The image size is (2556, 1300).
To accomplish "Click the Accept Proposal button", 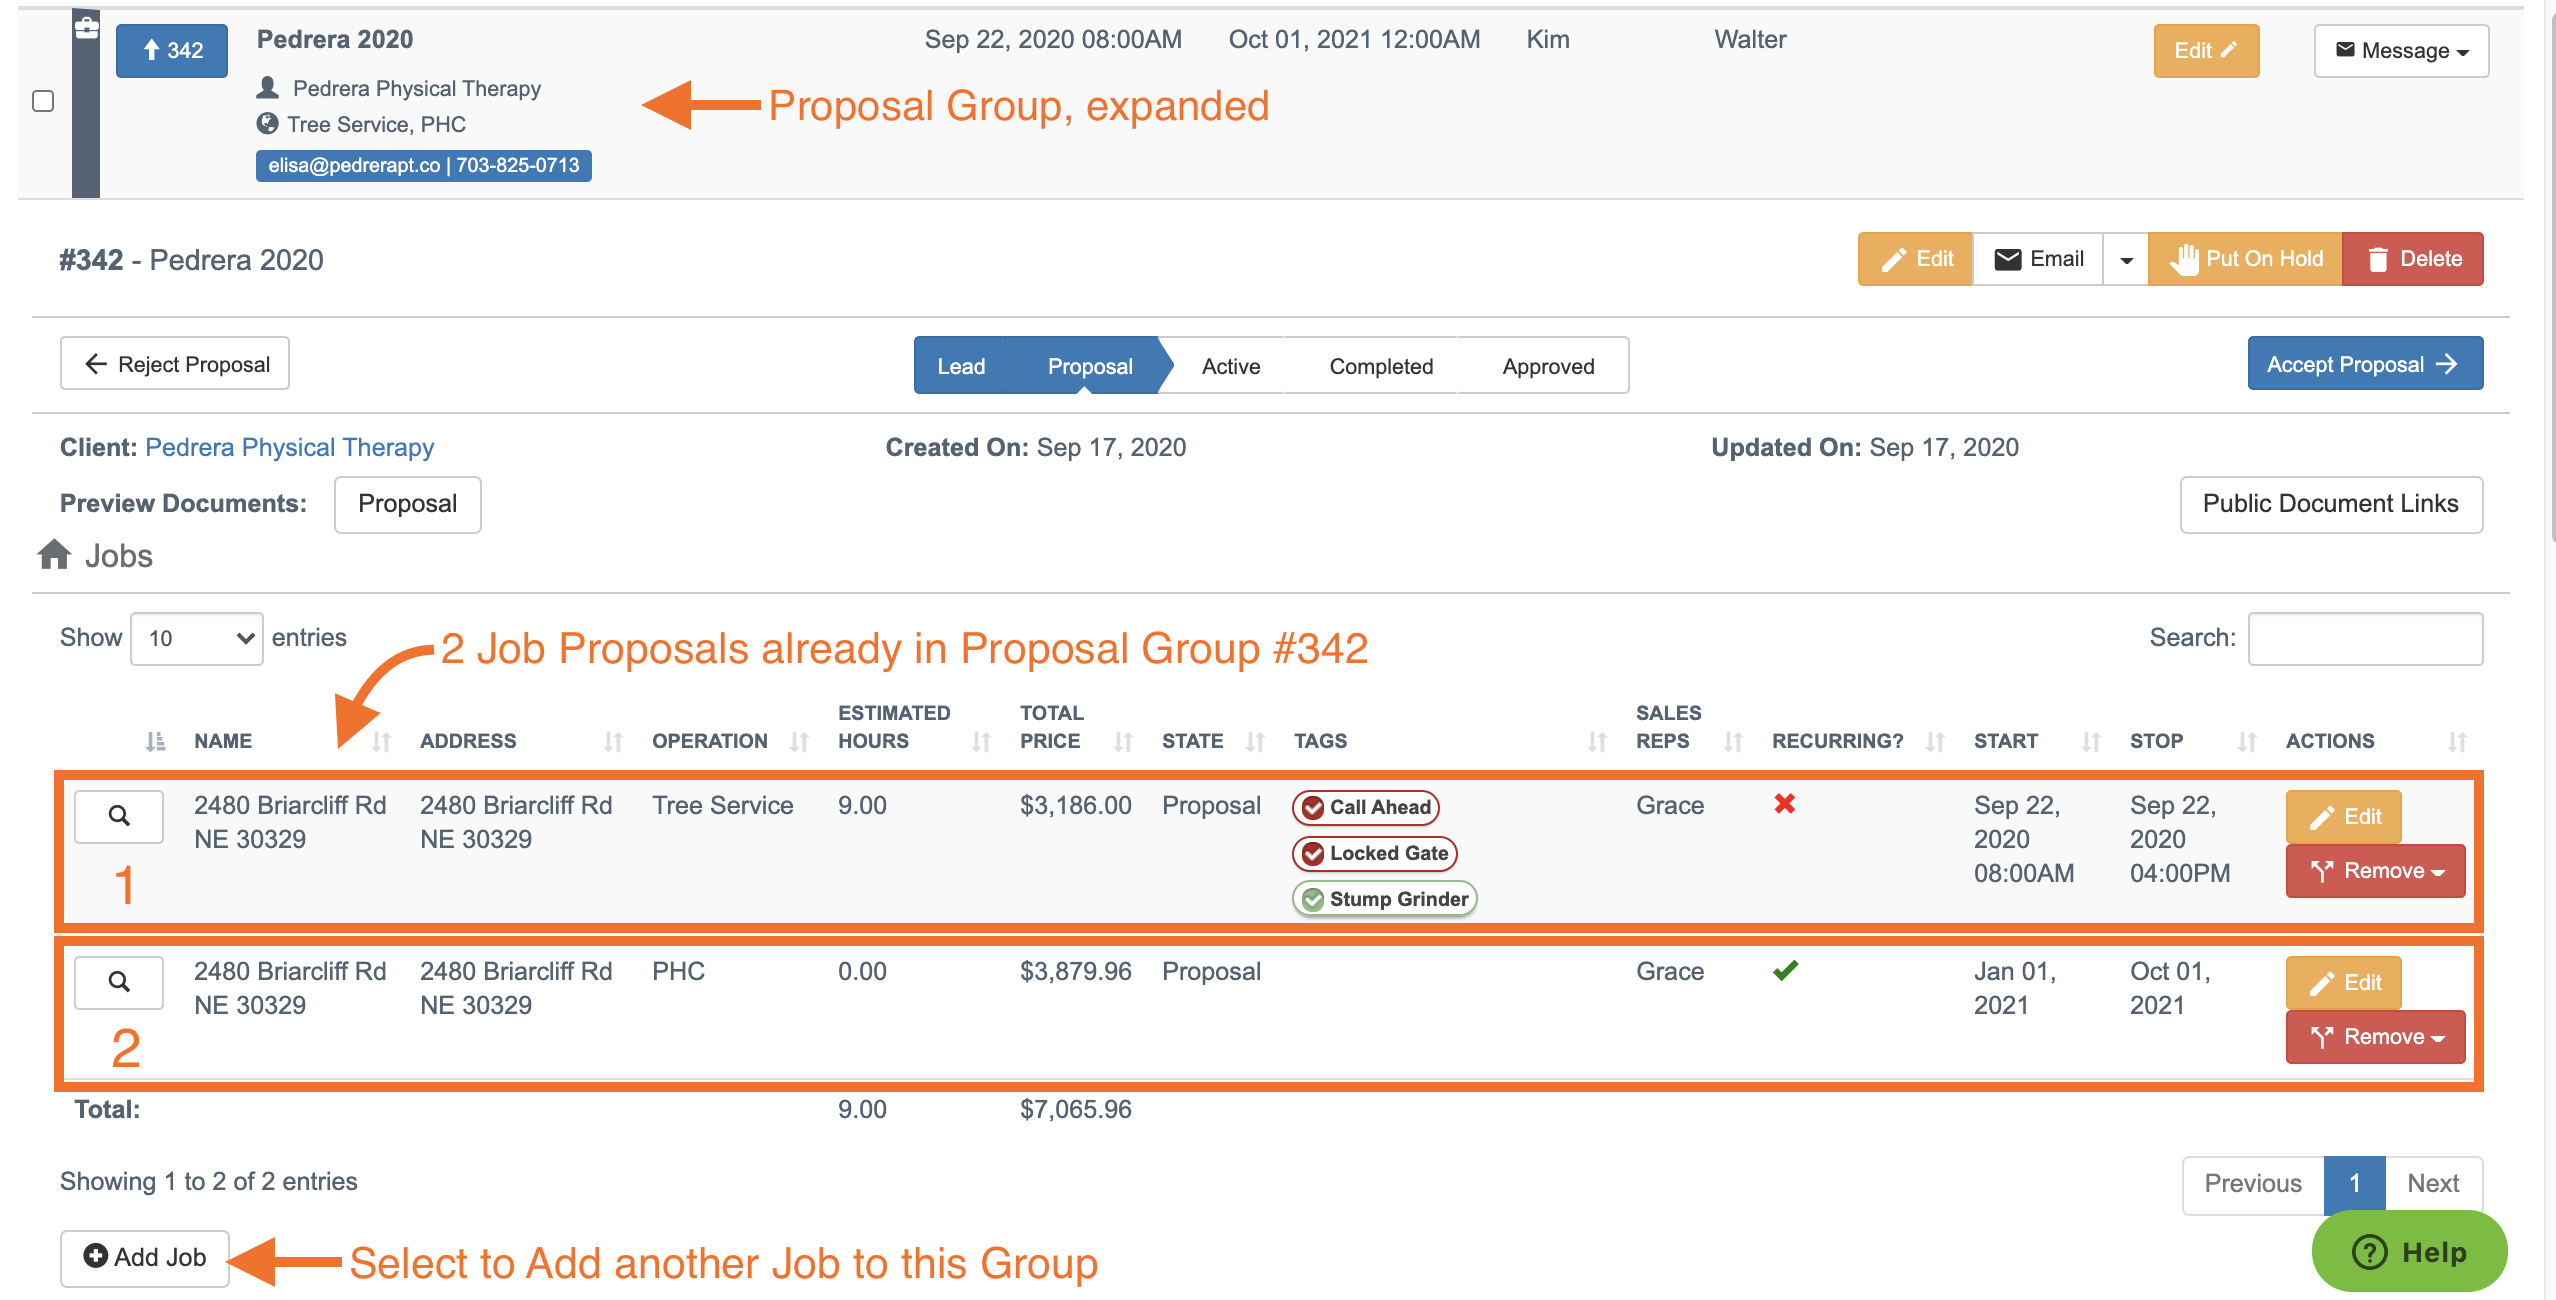I will pyautogui.click(x=2365, y=364).
